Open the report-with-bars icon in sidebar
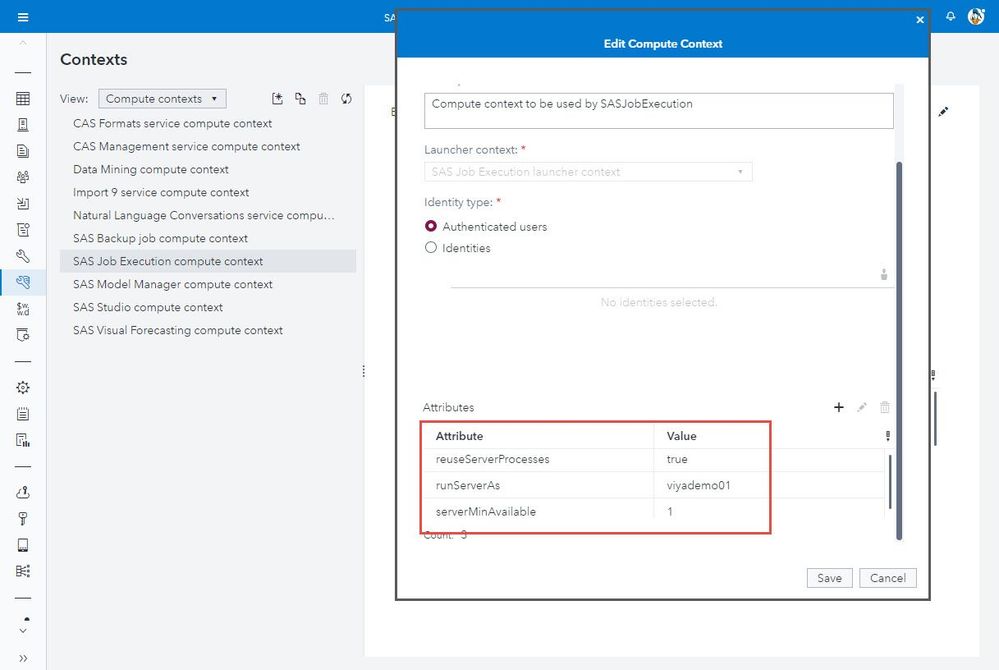 pyautogui.click(x=23, y=440)
